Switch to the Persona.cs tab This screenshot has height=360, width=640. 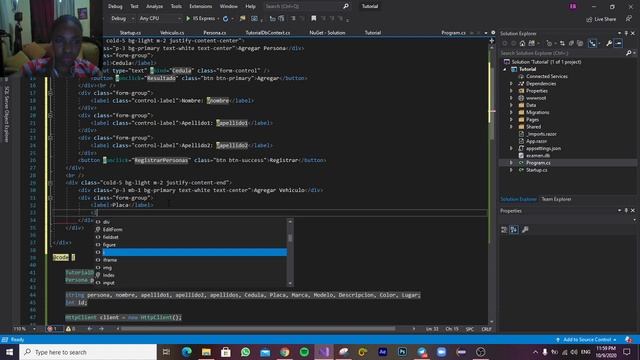pos(214,33)
